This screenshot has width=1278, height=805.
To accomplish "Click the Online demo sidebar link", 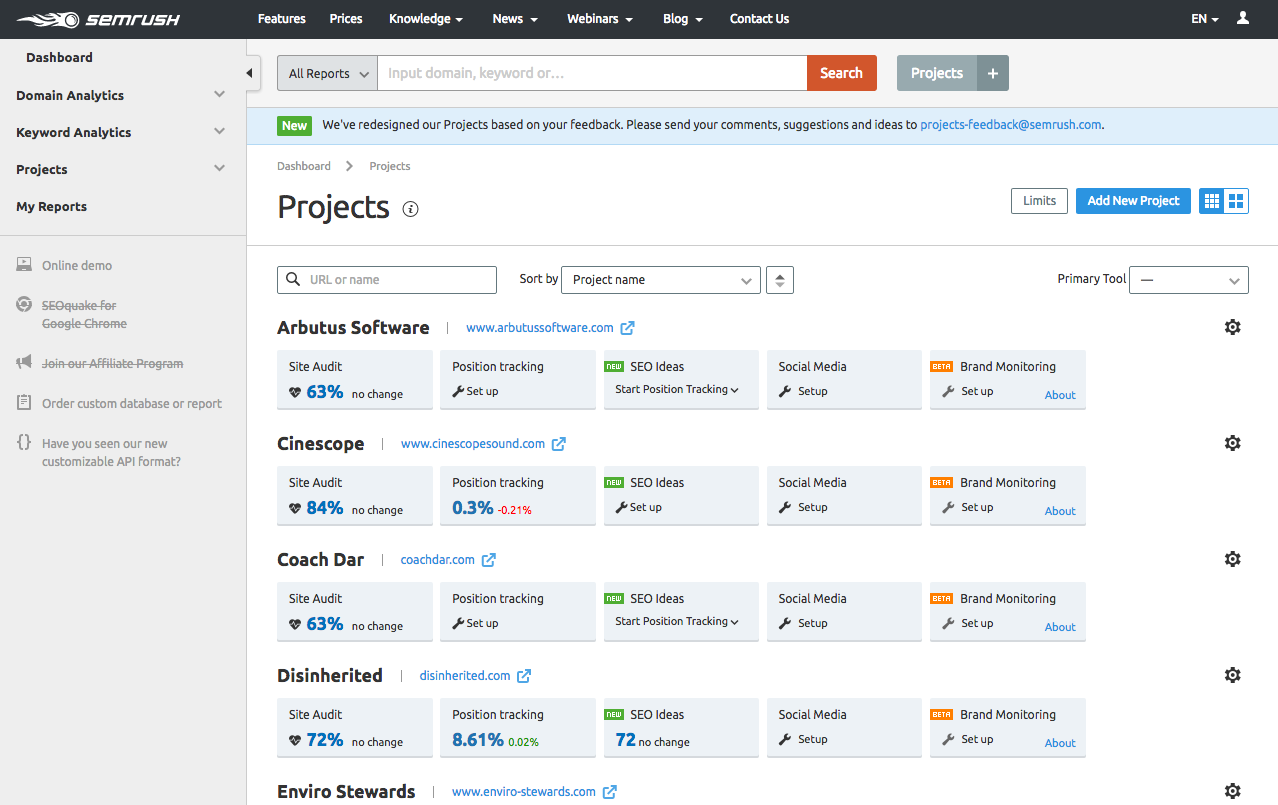I will [77, 266].
